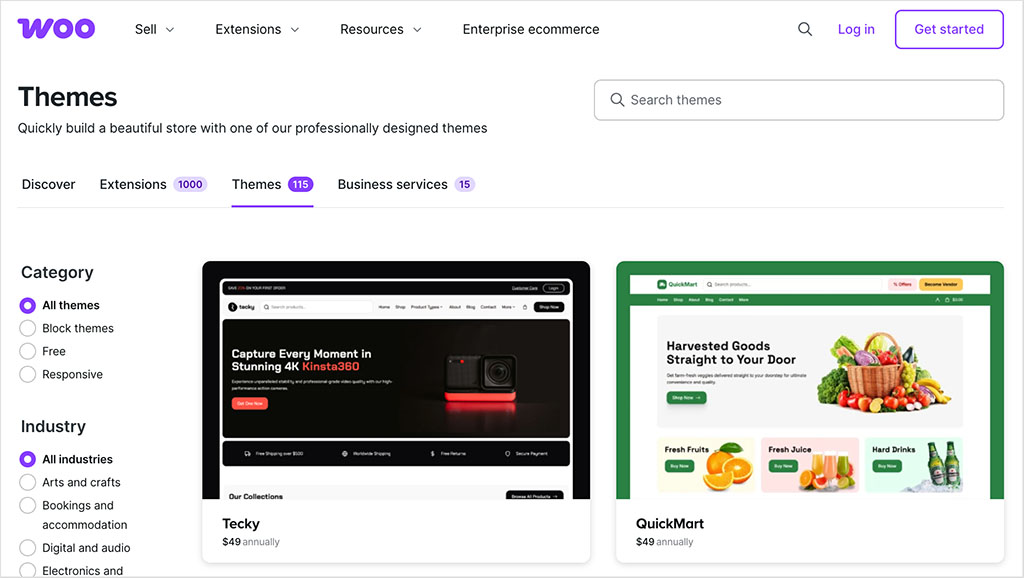
Task: Choose the Arts and crafts industry
Action: (x=28, y=482)
